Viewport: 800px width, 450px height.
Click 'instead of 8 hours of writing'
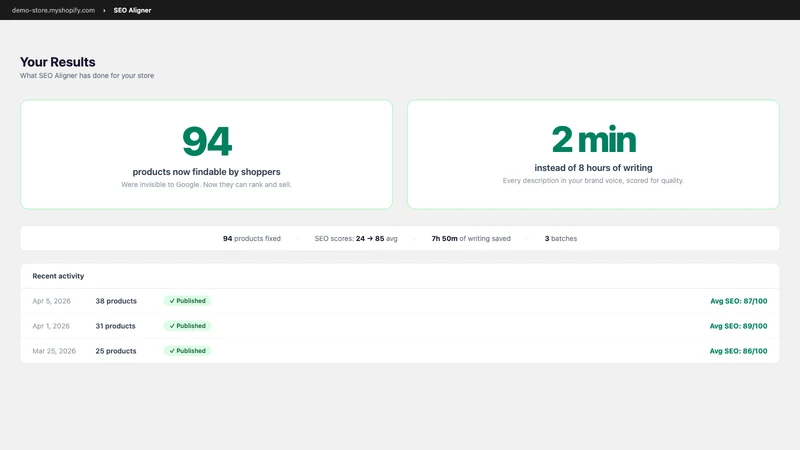coord(593,168)
